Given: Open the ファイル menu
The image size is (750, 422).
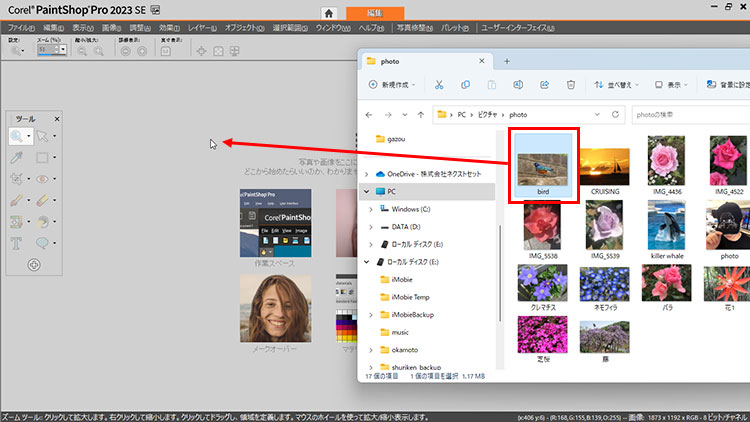Looking at the screenshot, I should (20, 27).
